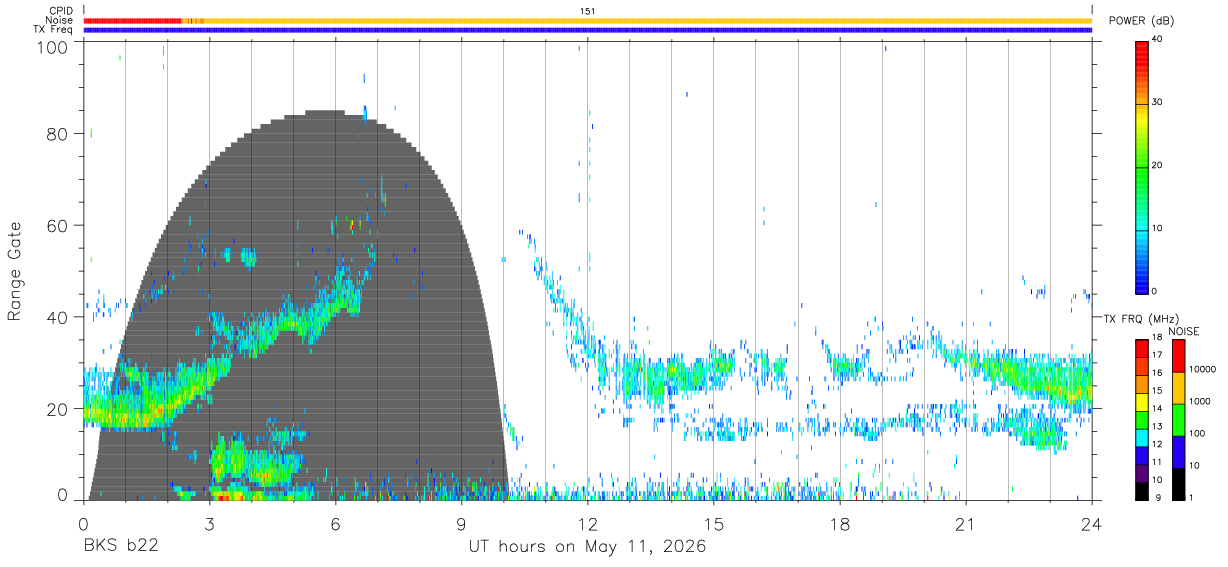Click the 13 label on the TX frequency legend
The image size is (1228, 567).
tap(1157, 427)
